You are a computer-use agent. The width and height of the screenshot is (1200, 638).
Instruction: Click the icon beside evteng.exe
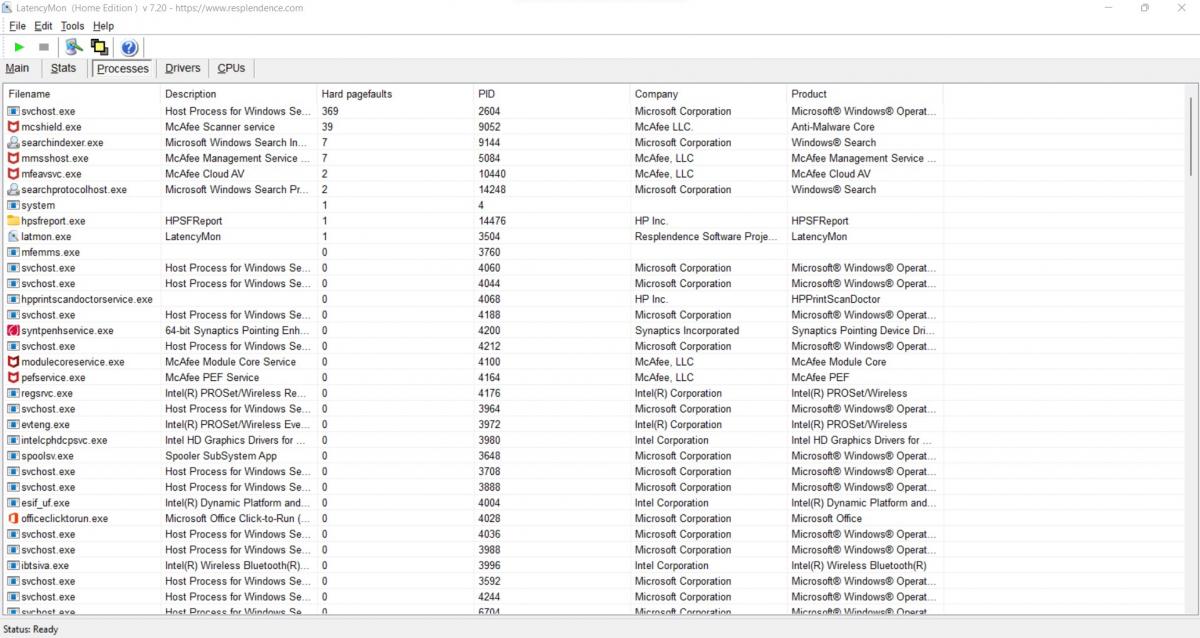click(13, 425)
